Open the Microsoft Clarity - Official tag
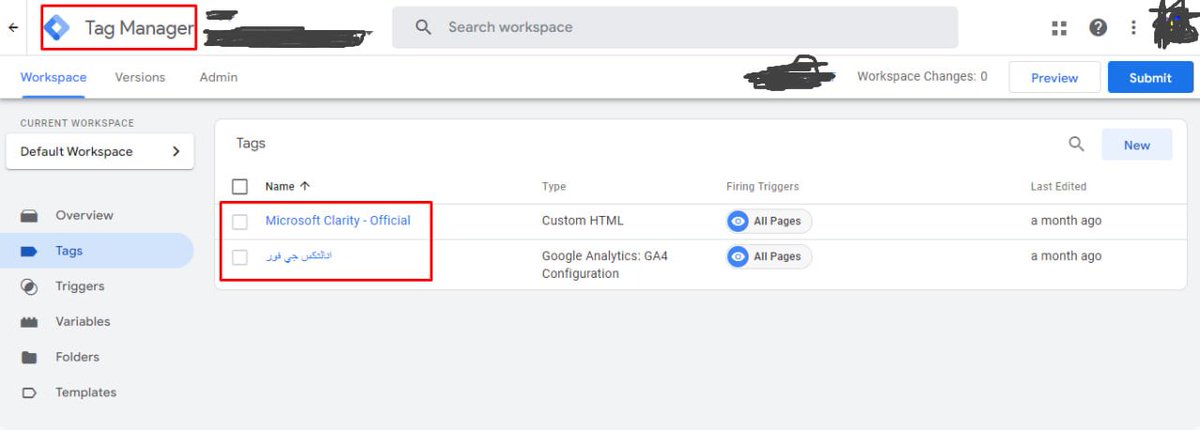 click(x=338, y=220)
